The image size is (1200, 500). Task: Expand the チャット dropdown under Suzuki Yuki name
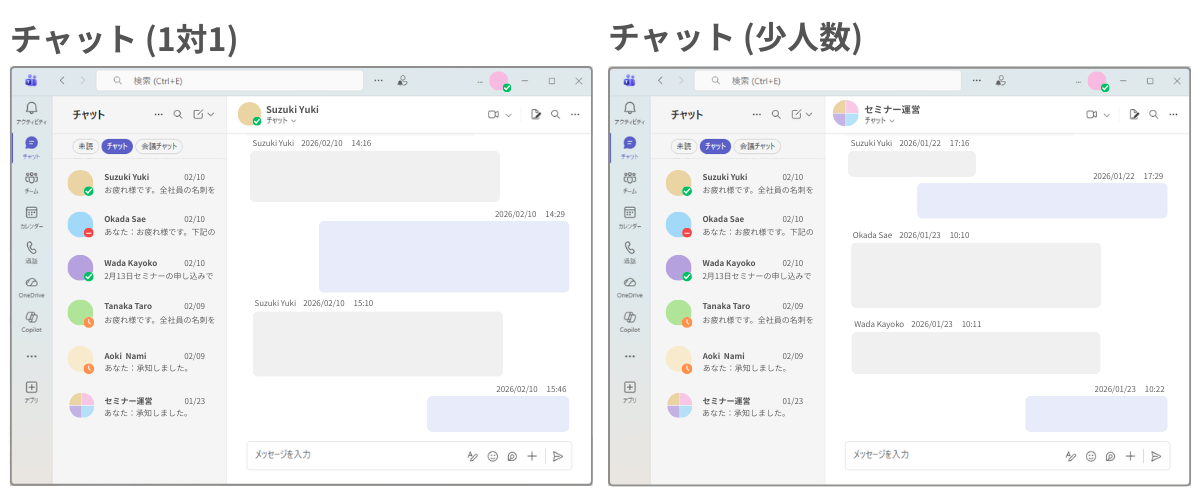tap(281, 121)
